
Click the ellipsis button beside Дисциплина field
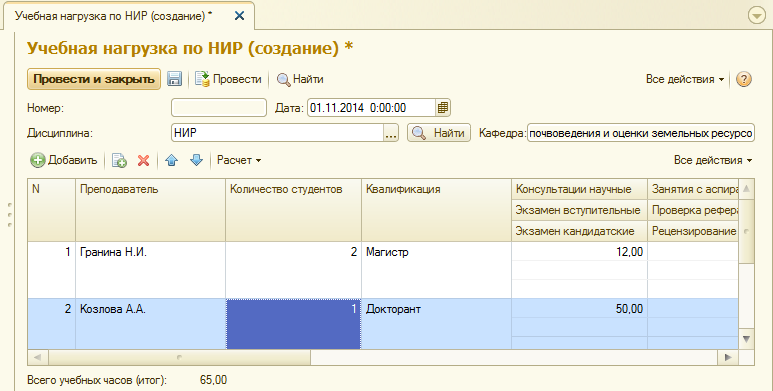[391, 133]
